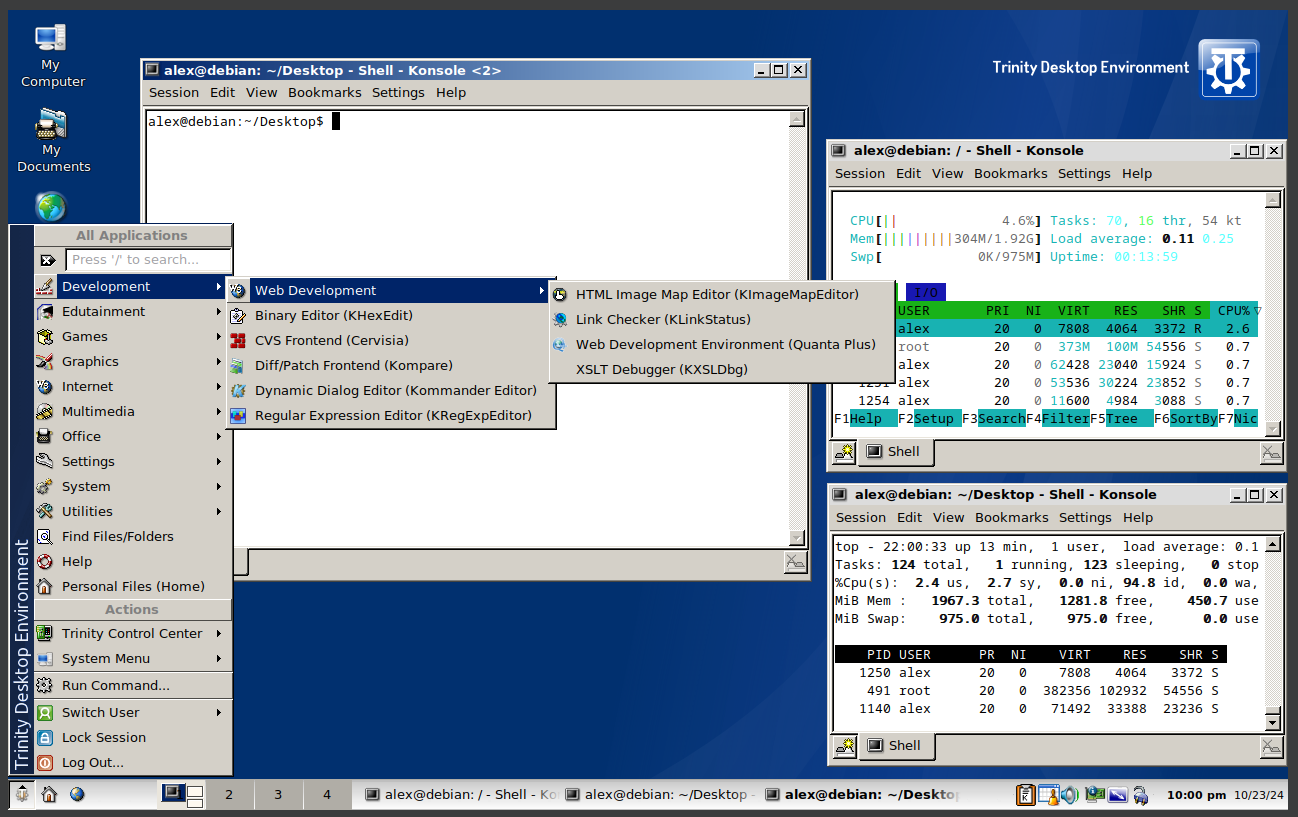The image size is (1298, 817).
Task: Open Bookmarks menu in Konsole <2> window
Action: (x=324, y=93)
